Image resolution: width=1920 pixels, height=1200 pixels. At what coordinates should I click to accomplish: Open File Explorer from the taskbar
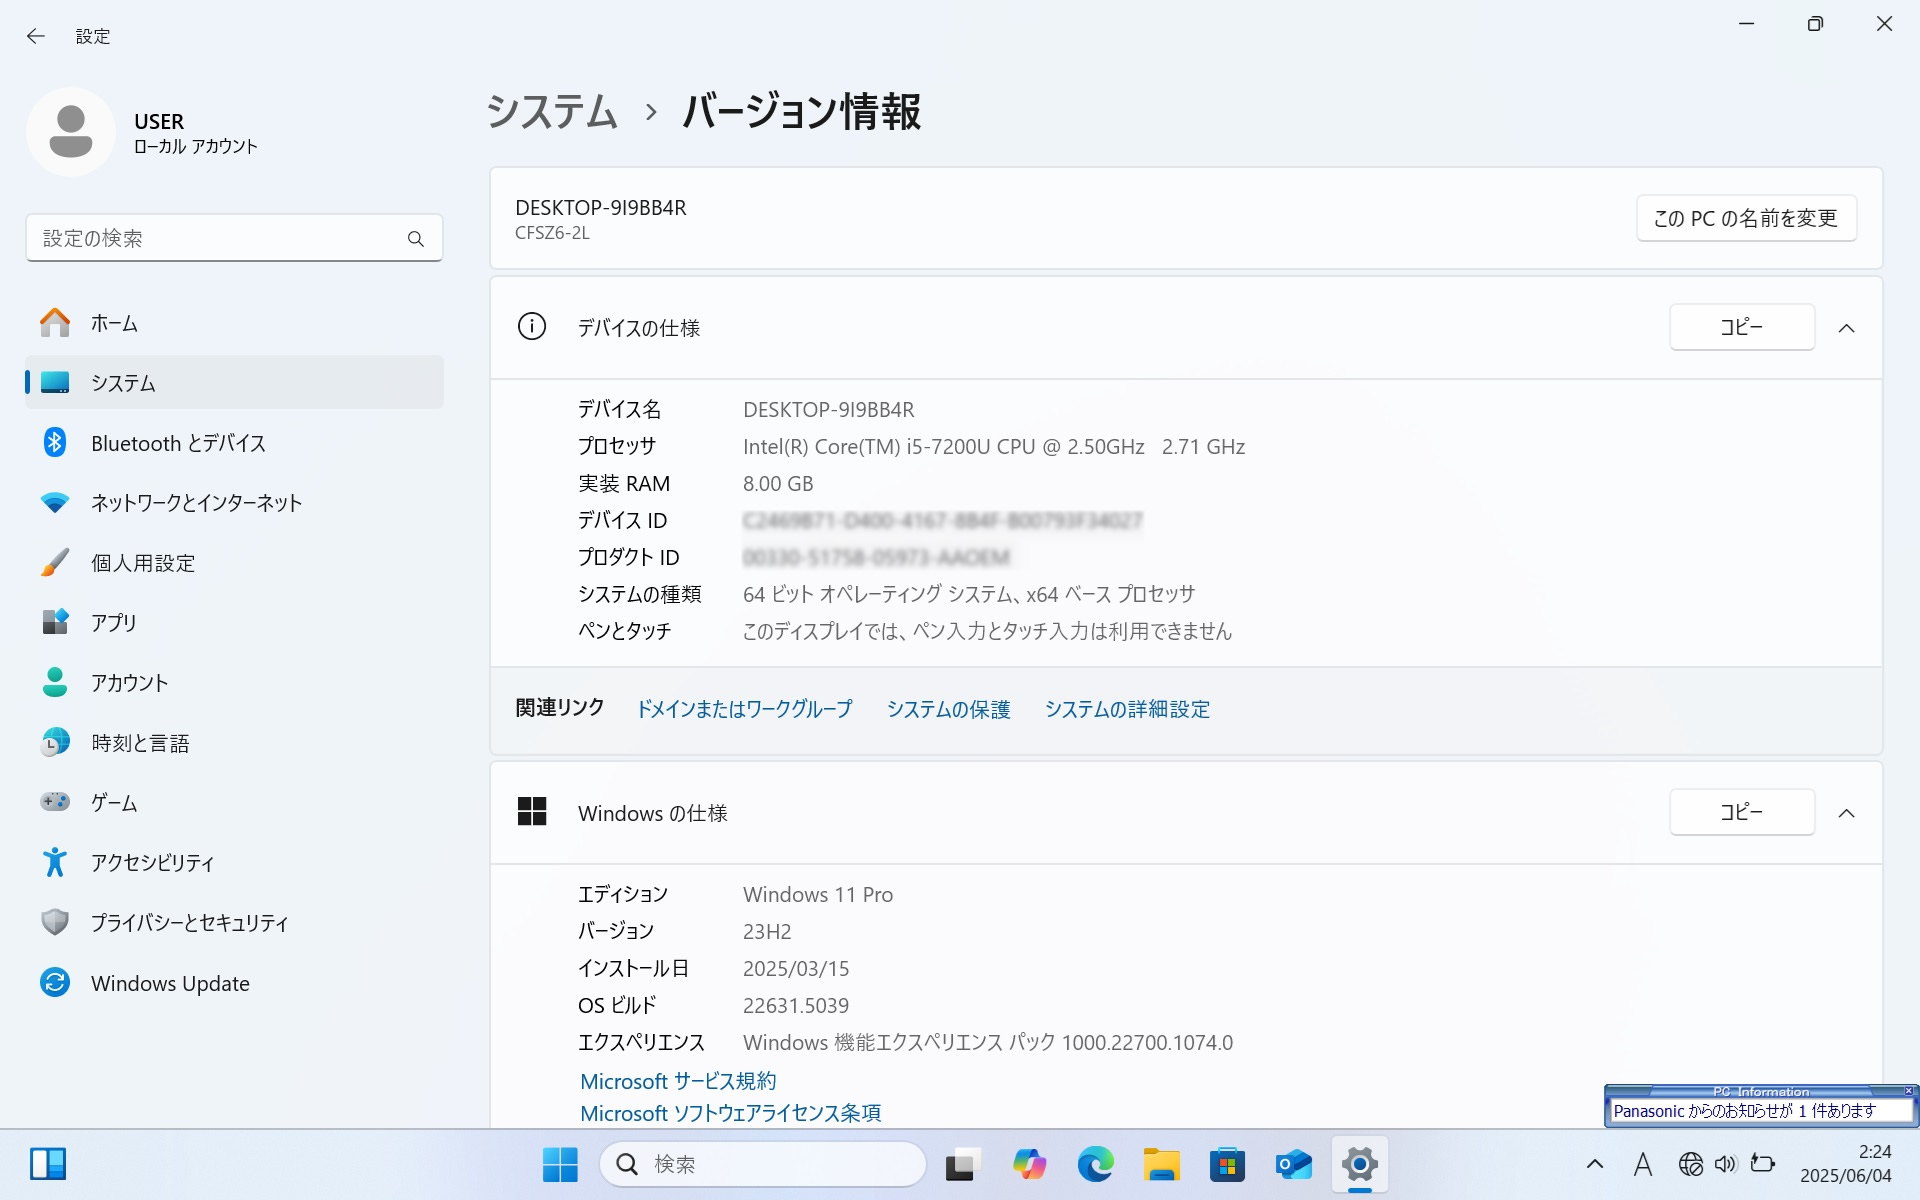(x=1161, y=1164)
